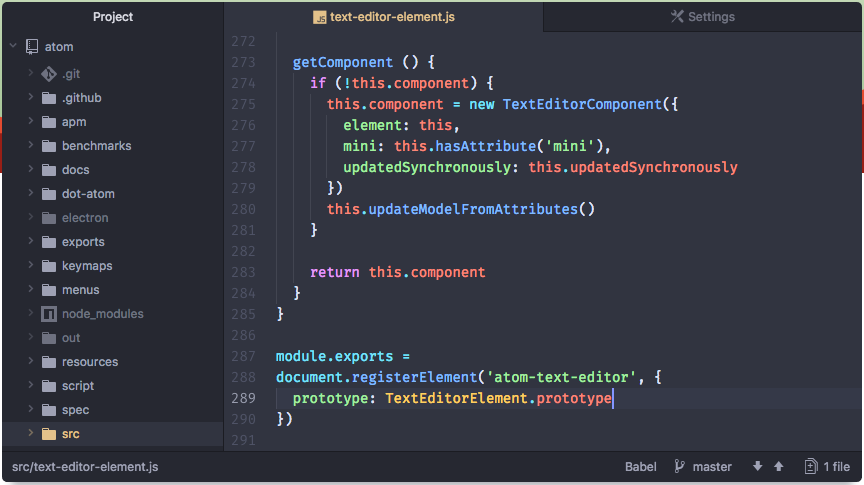Click the changed files diff icon

click(811, 467)
